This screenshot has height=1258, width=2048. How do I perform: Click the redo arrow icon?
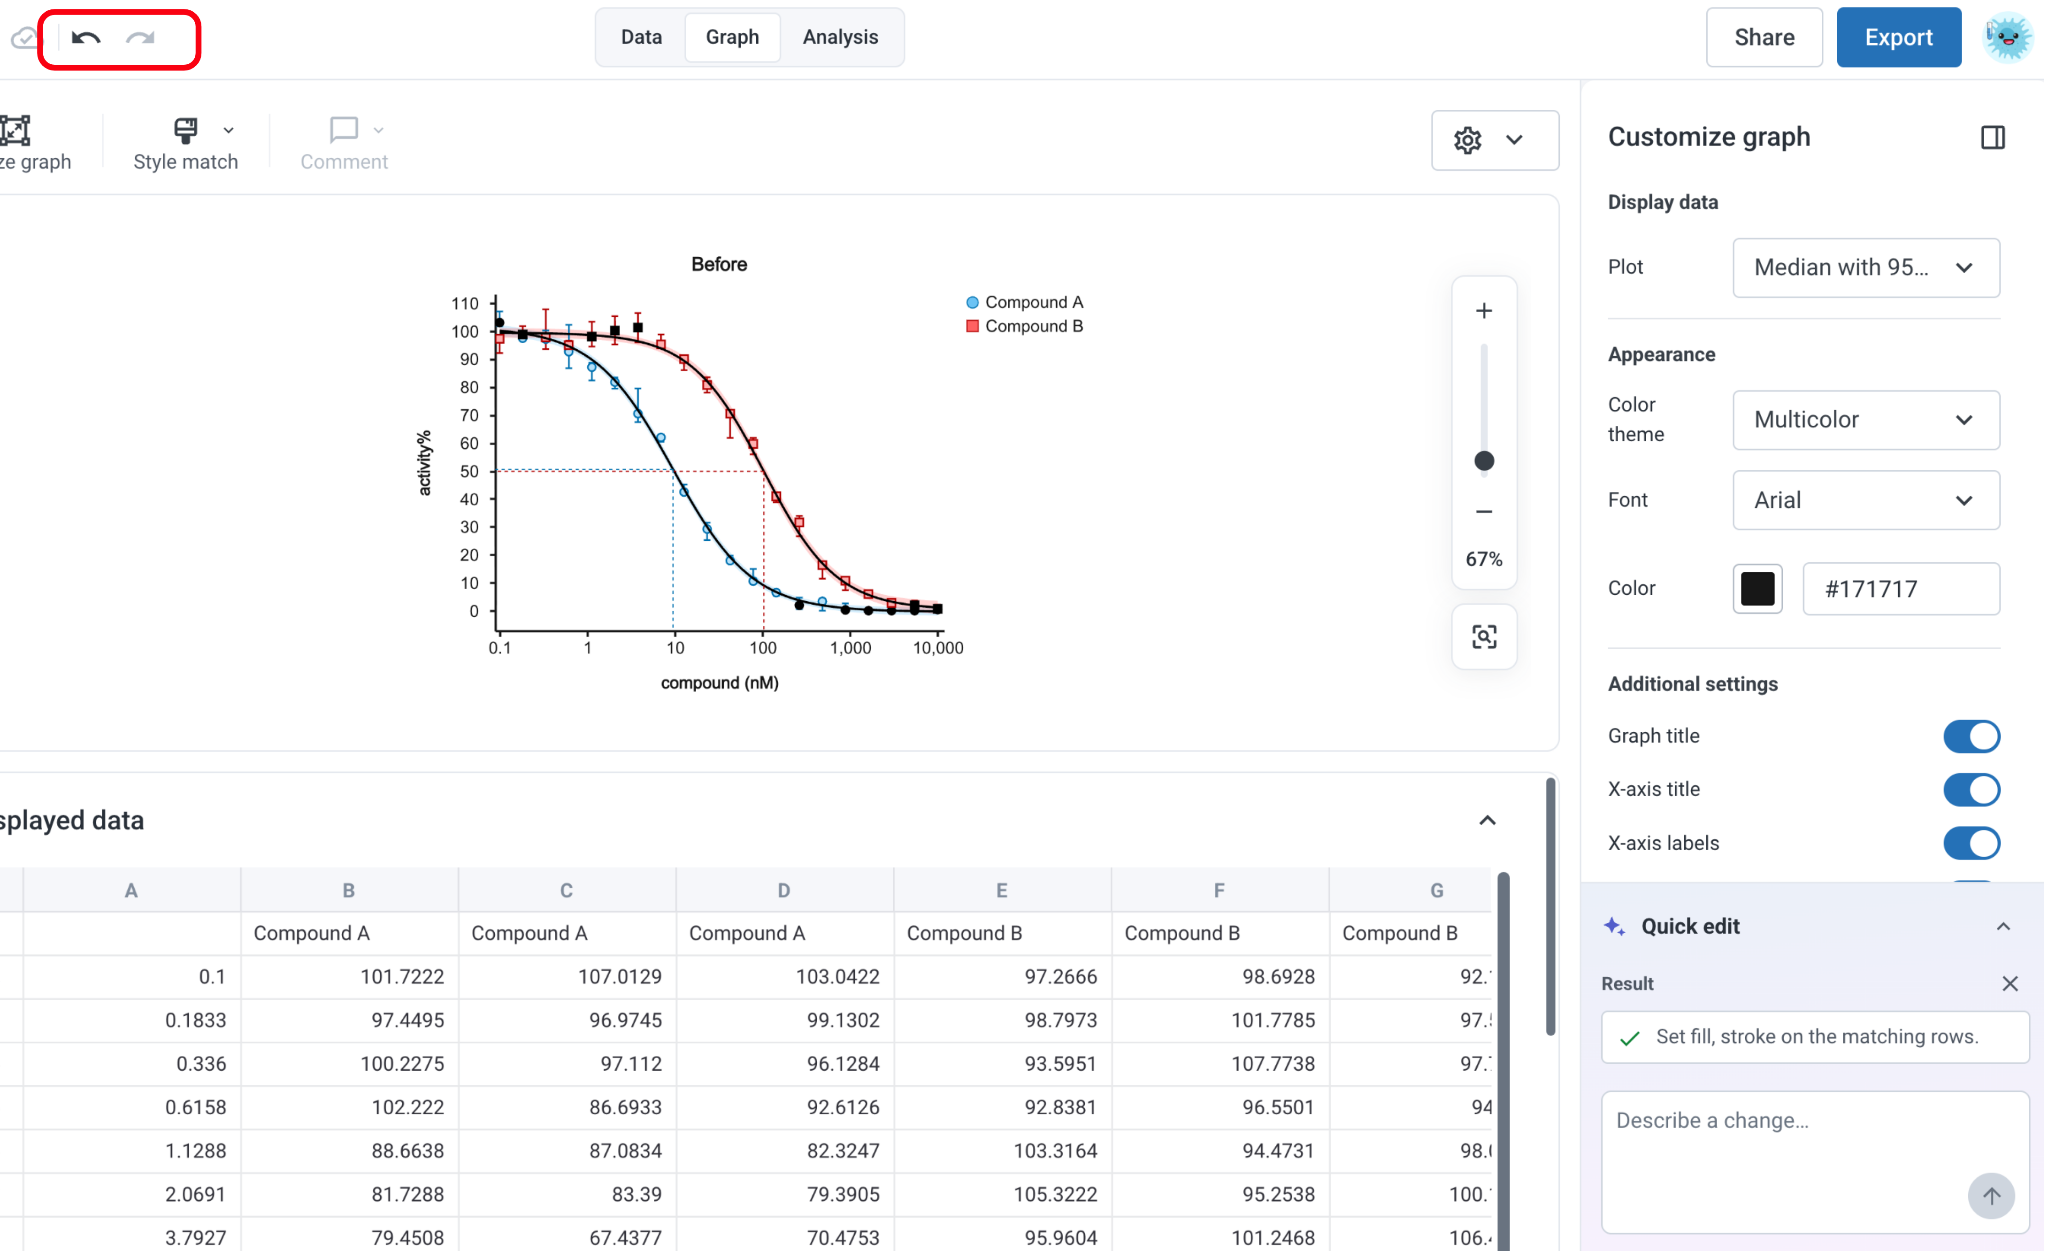[x=140, y=38]
